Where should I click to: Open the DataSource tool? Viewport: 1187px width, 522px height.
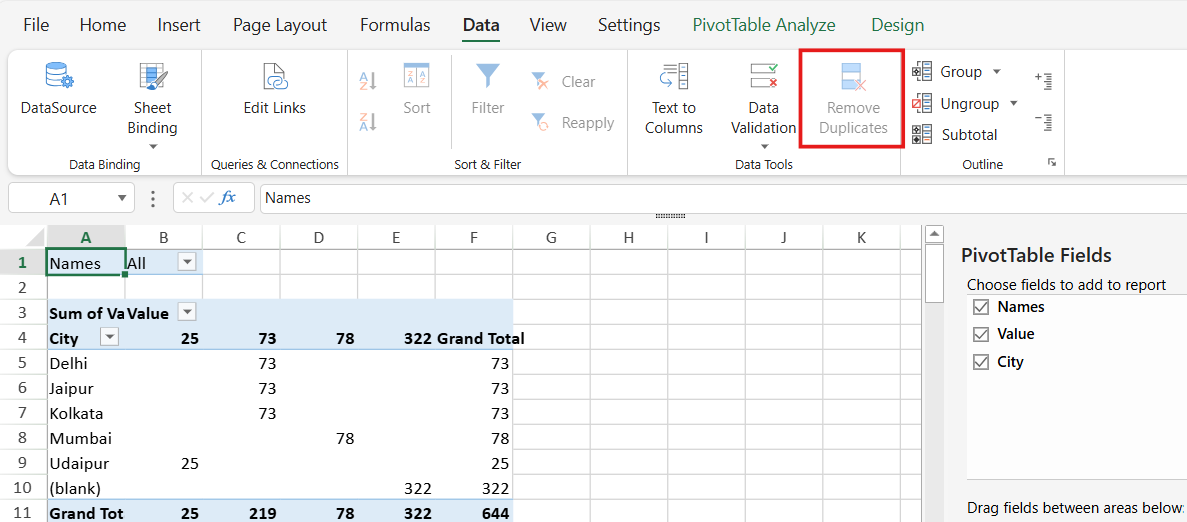click(x=58, y=90)
